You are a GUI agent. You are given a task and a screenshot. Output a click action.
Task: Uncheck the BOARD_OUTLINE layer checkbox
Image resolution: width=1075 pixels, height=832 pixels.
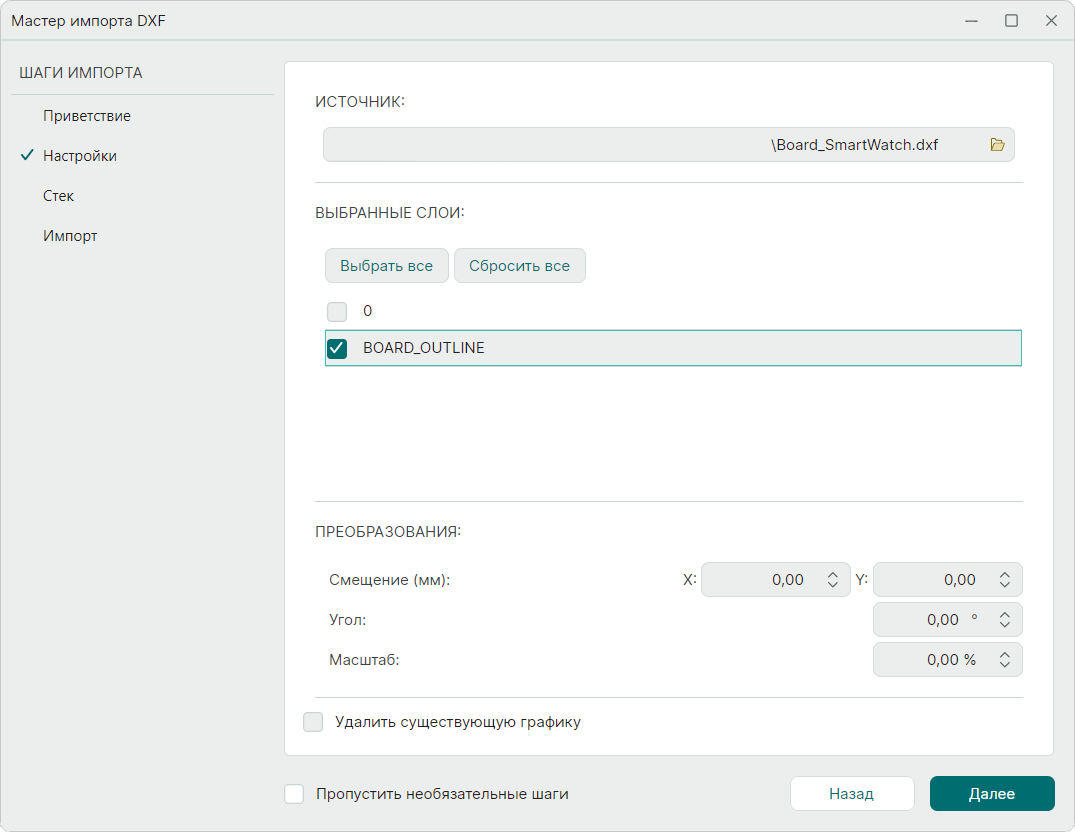[x=337, y=348]
